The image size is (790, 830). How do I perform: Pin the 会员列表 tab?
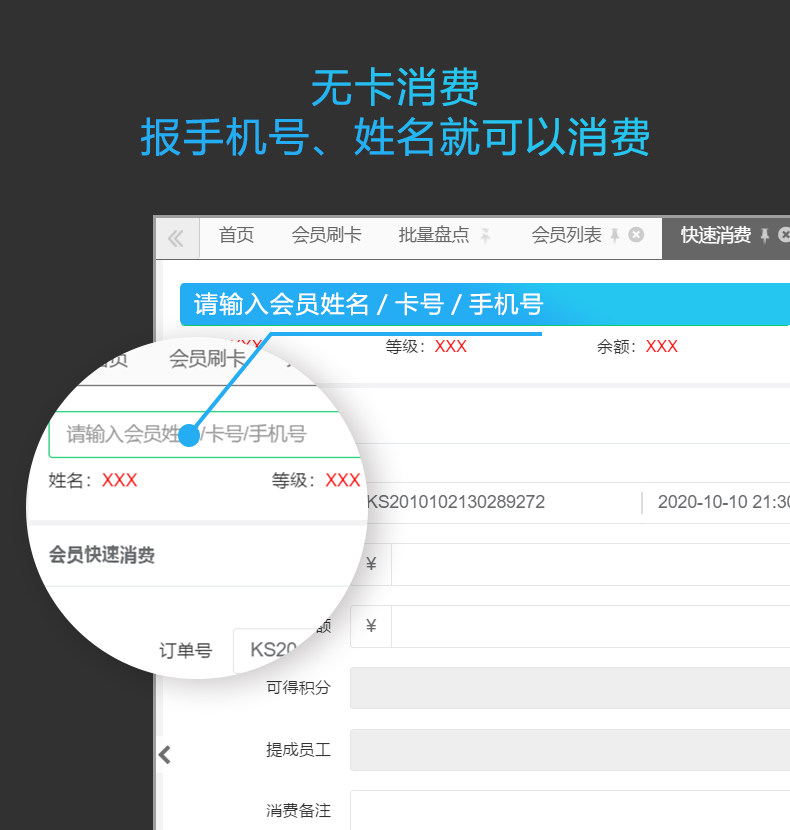pyautogui.click(x=615, y=236)
